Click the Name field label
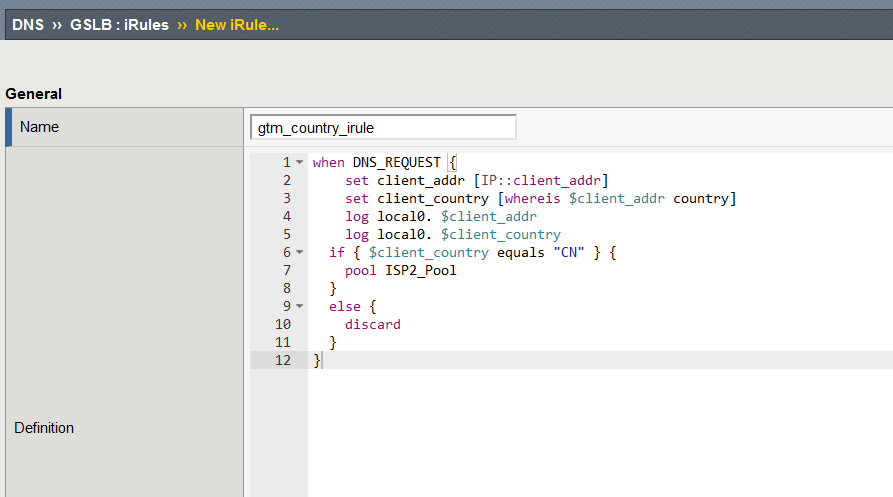Screen dimensions: 893x497 39,127
